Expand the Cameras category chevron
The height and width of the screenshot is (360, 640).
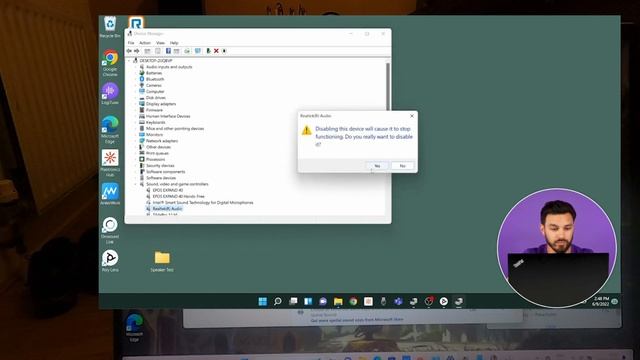(136, 85)
